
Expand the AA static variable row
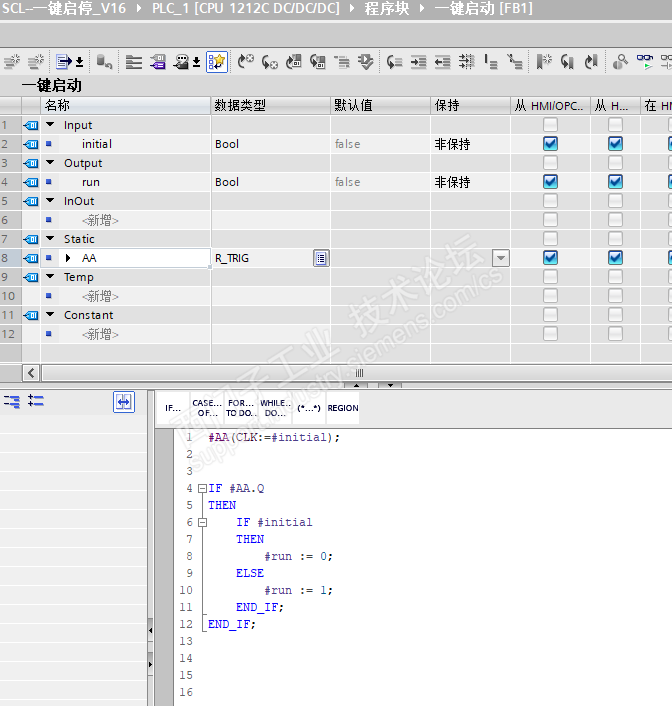68,258
